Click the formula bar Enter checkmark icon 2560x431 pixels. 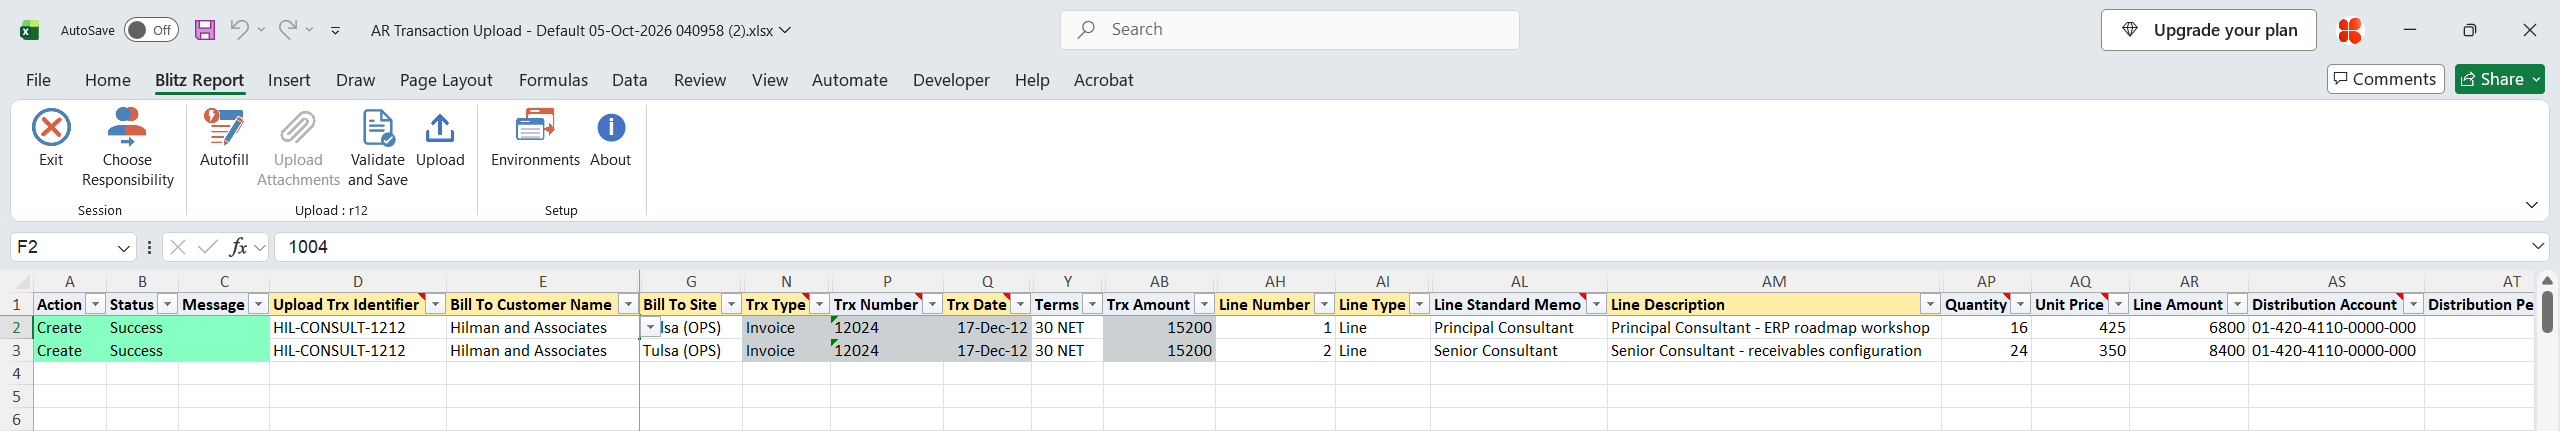(208, 247)
